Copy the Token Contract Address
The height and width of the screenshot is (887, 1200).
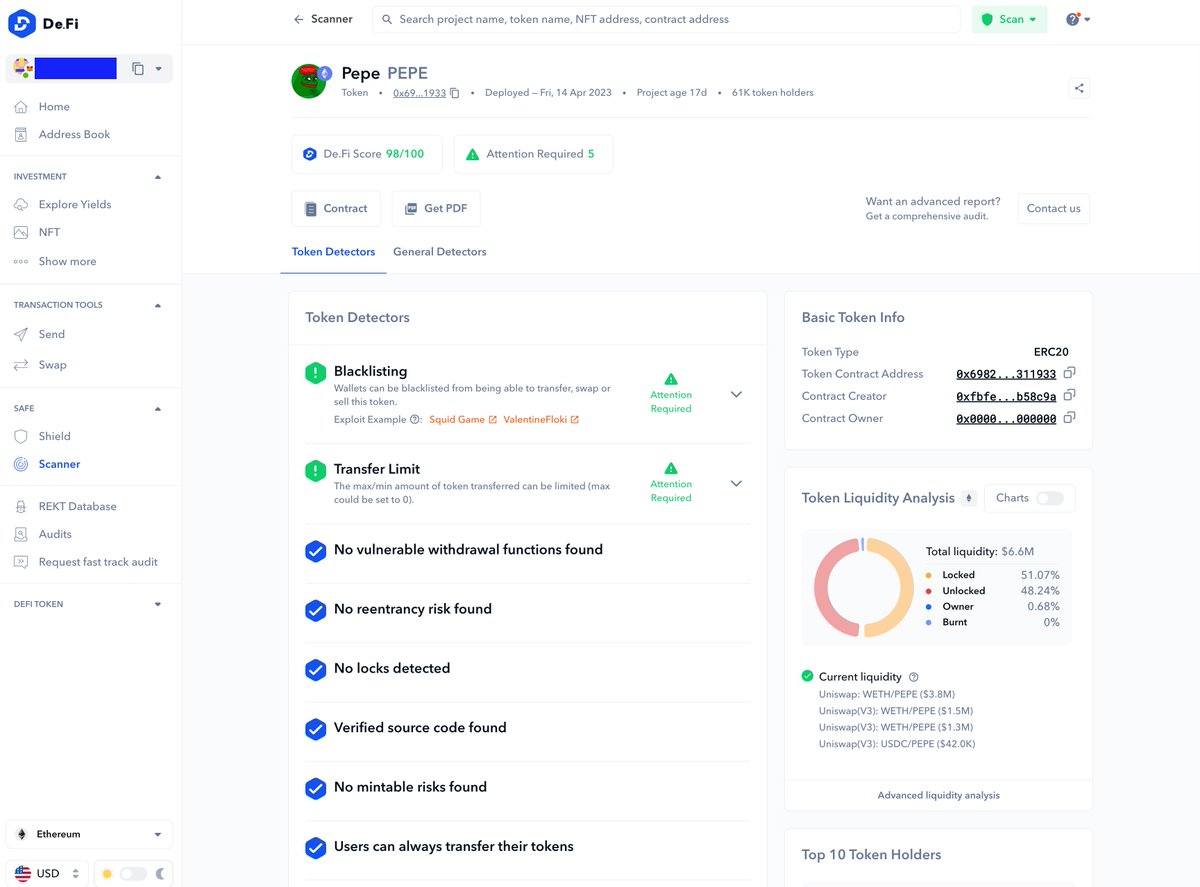coord(1069,373)
